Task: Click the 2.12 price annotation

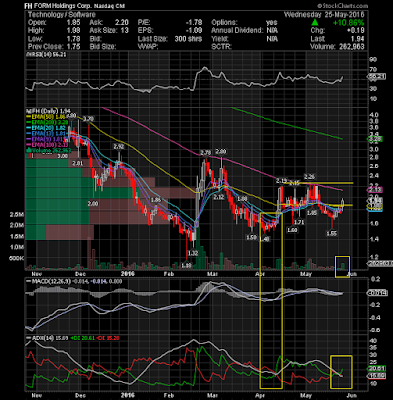Action: coord(219,197)
